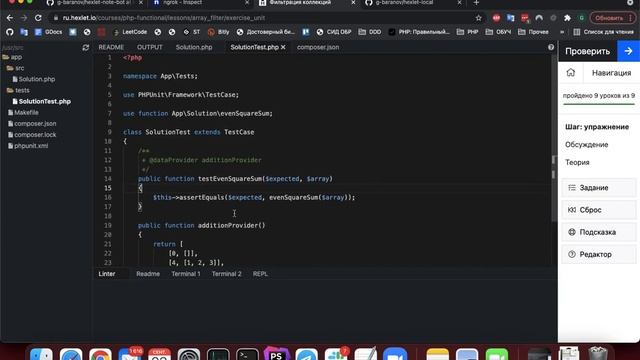Viewport: 640px width, 360px height.
Task: Click the translate extension icon in the toolbar
Action: (511, 18)
